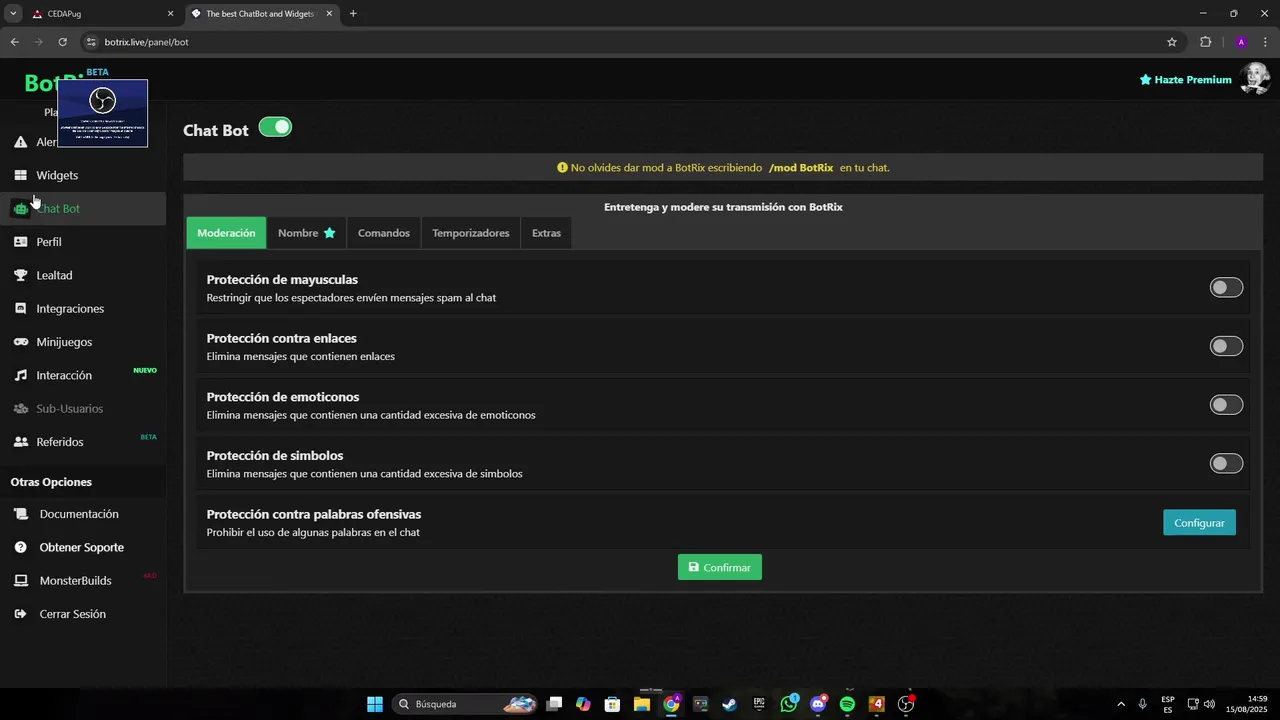This screenshot has height=720, width=1280.
Task: Open Discord from the taskbar
Action: tap(818, 704)
